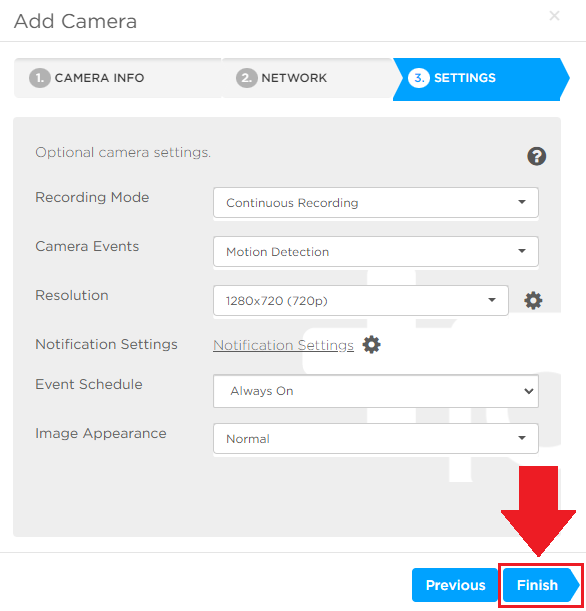Open the Notification Settings link
Viewport: 586px width, 611px height.
pos(283,345)
